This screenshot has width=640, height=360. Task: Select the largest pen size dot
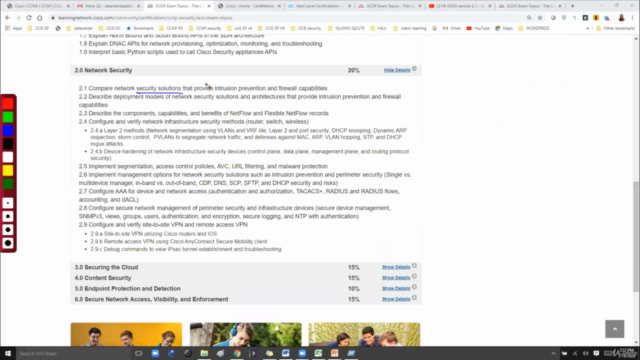tap(8, 243)
